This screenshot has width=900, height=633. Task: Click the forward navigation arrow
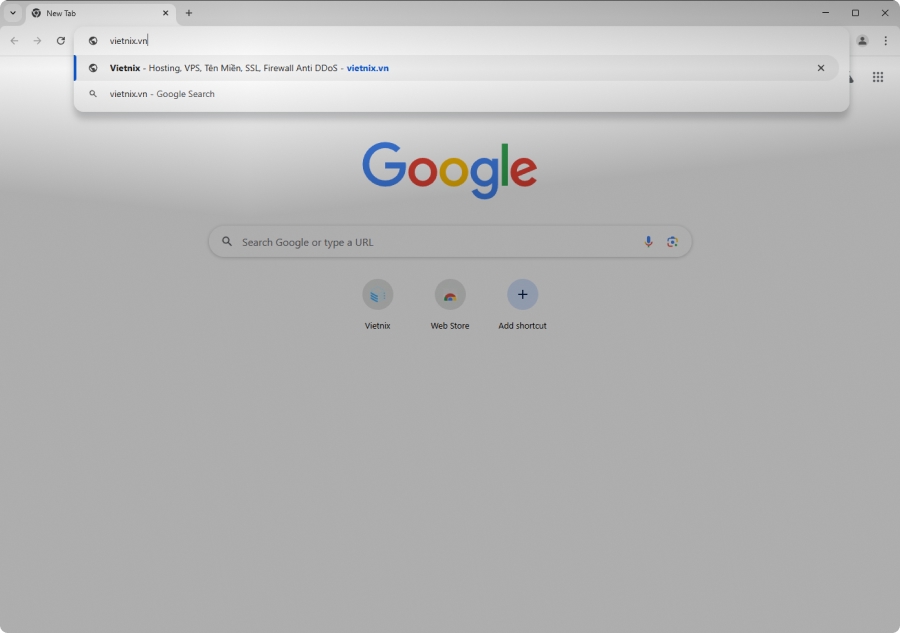(x=37, y=41)
